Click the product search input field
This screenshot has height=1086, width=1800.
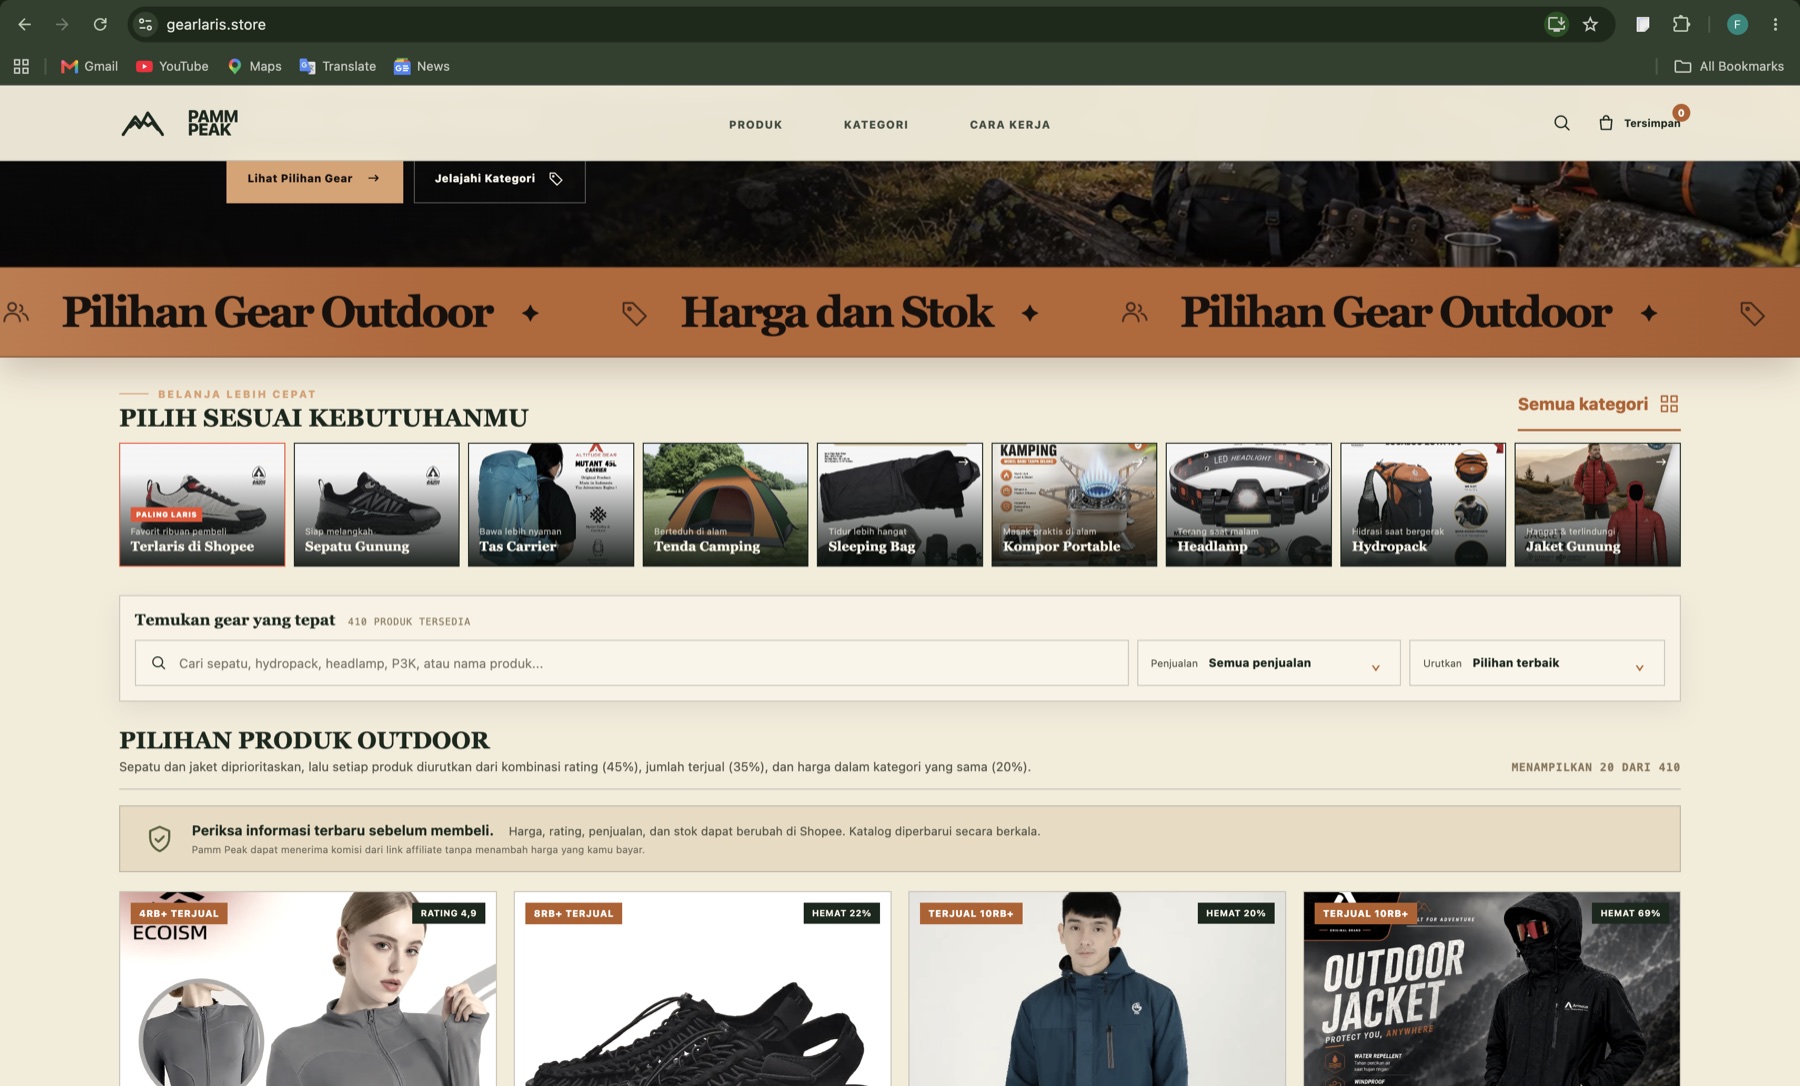632,663
